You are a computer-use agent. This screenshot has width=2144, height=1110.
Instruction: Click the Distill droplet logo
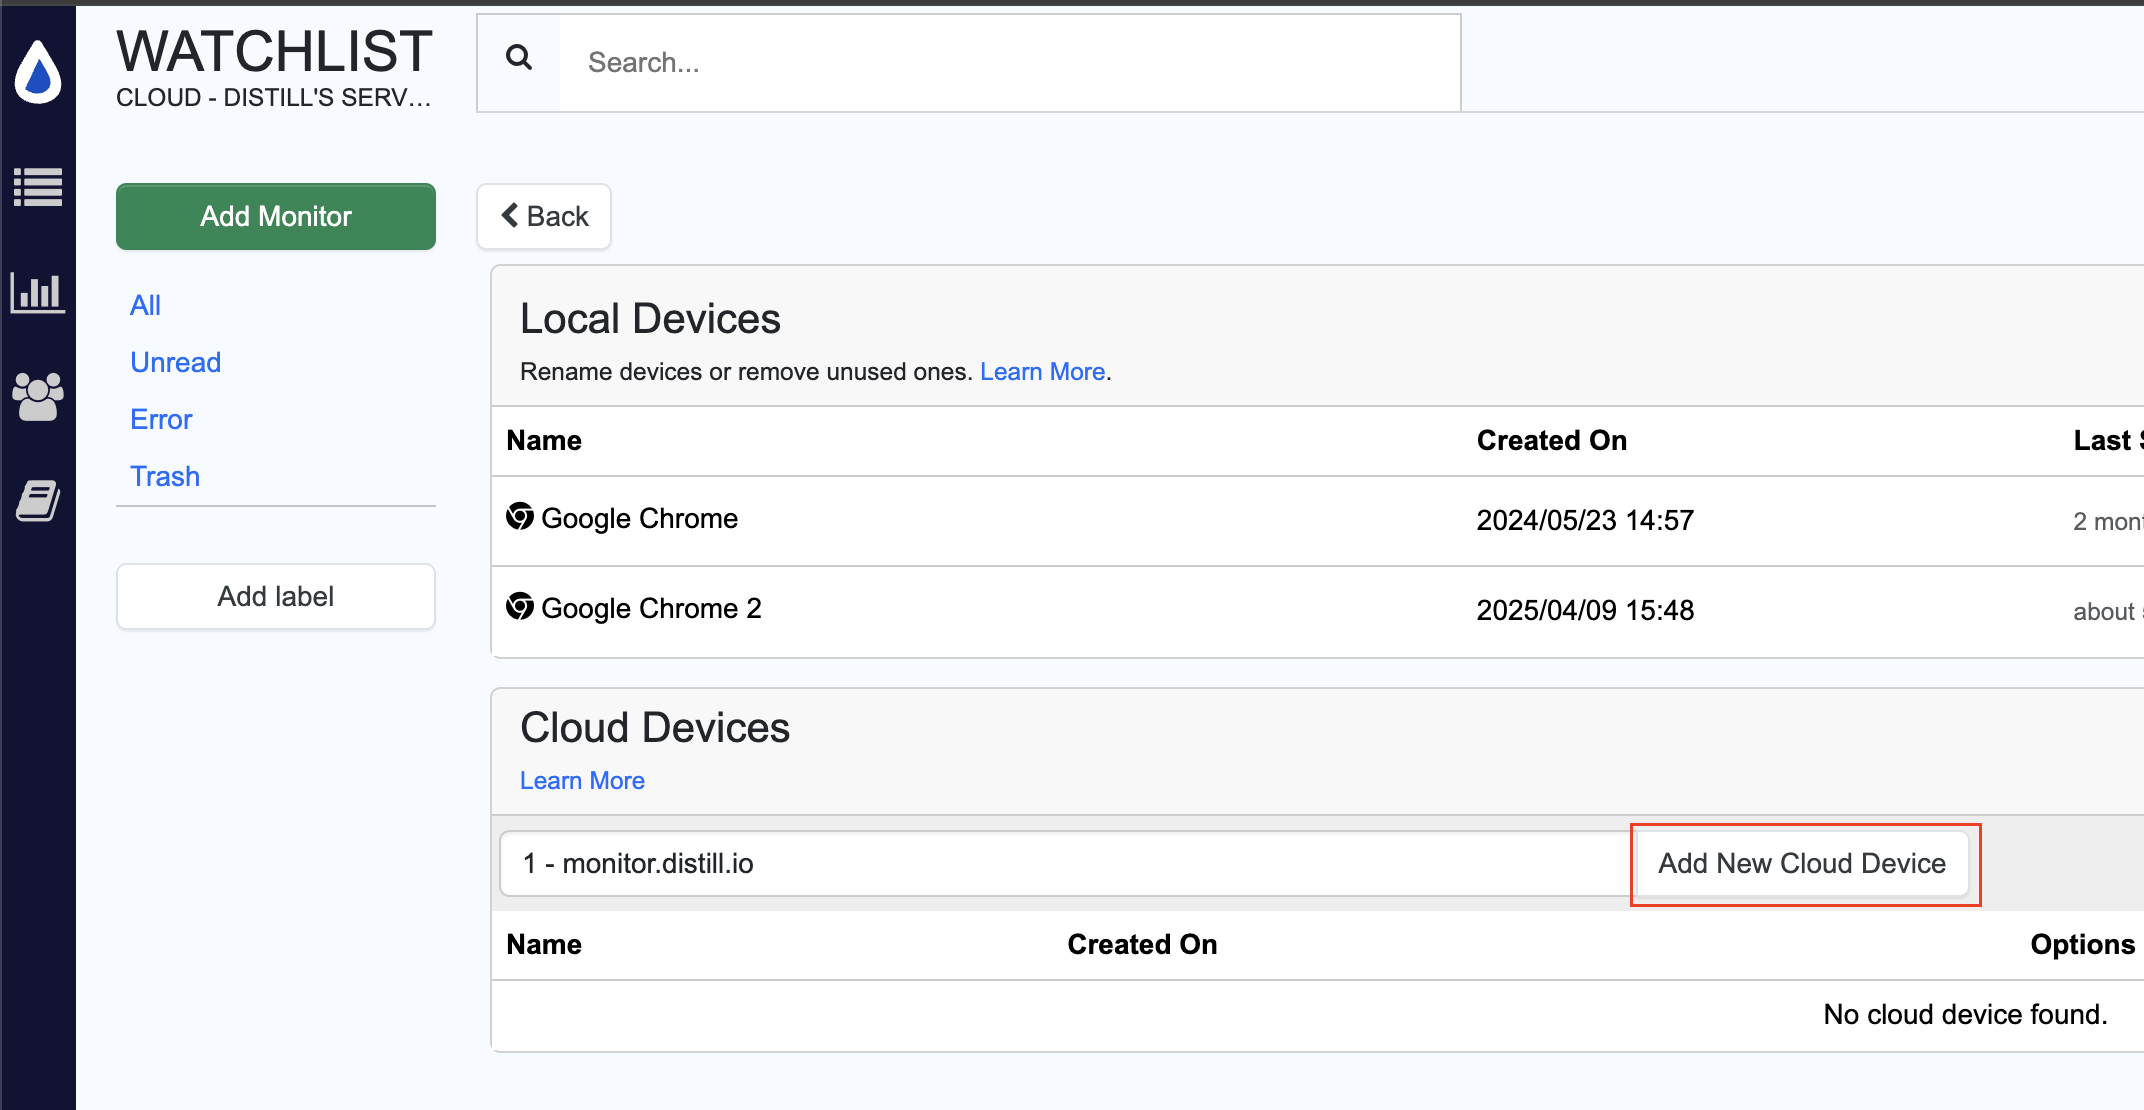39,72
